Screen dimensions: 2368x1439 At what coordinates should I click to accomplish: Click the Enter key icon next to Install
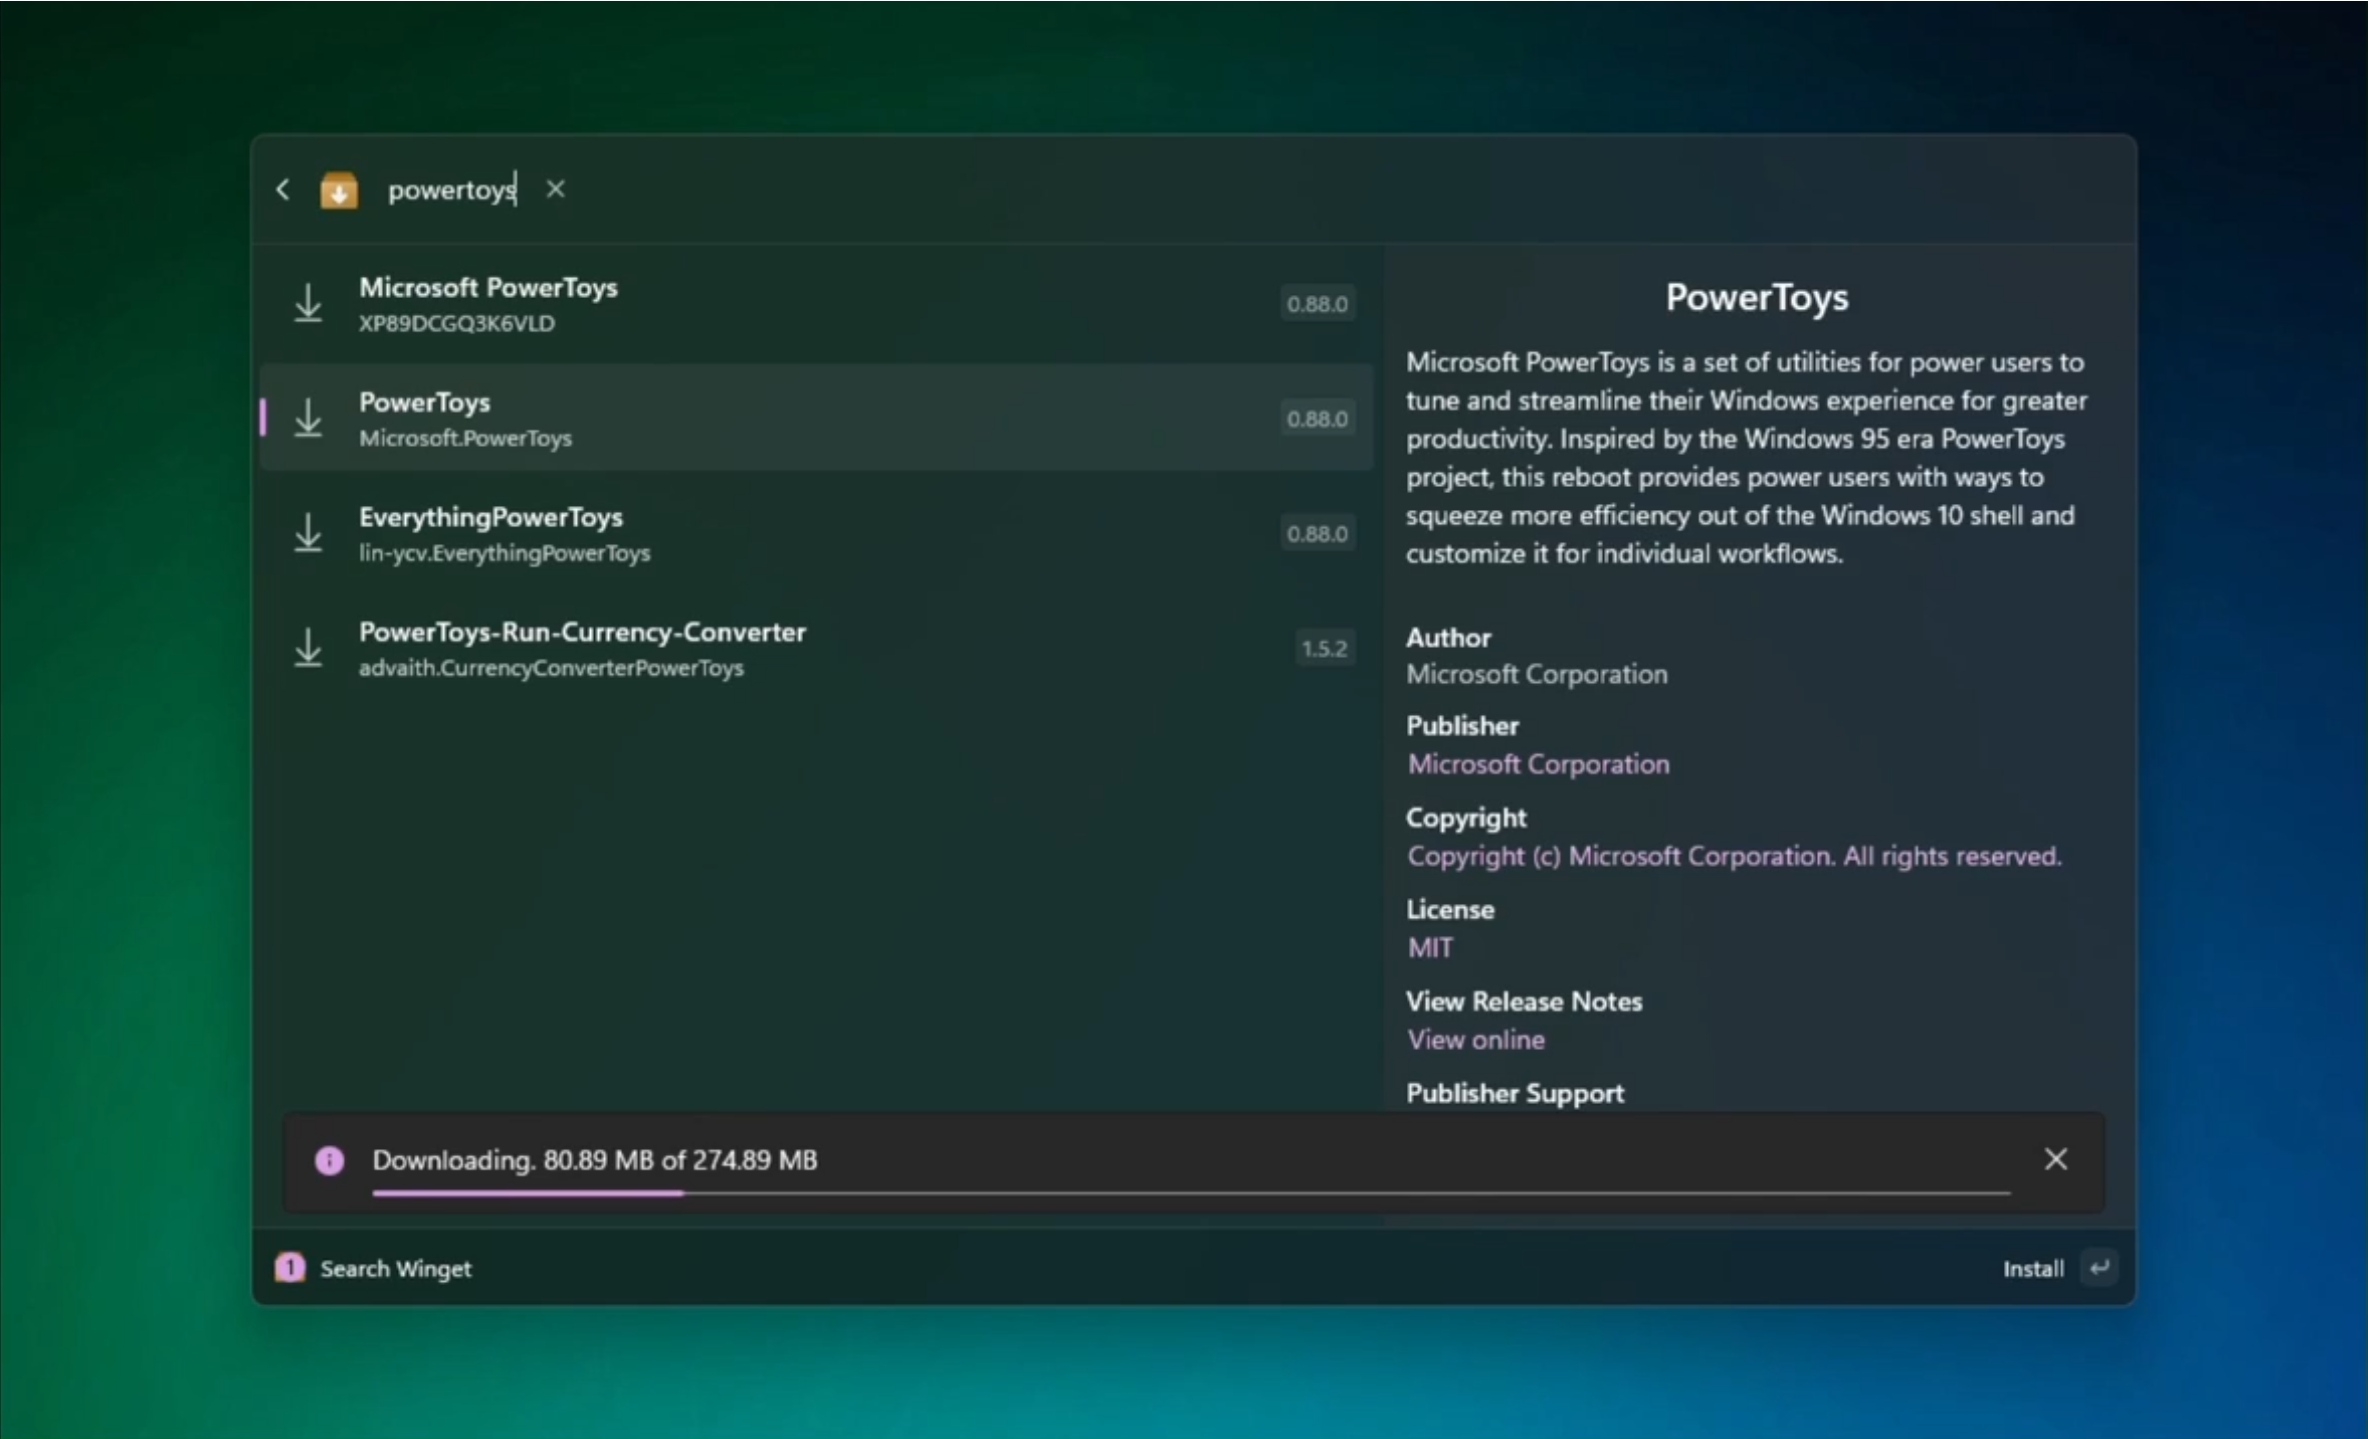click(x=2099, y=1268)
